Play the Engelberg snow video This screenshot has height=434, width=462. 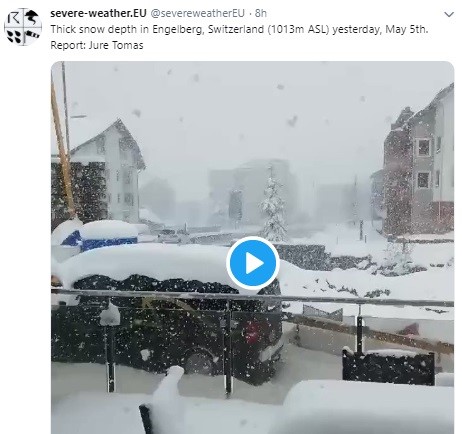tap(253, 263)
